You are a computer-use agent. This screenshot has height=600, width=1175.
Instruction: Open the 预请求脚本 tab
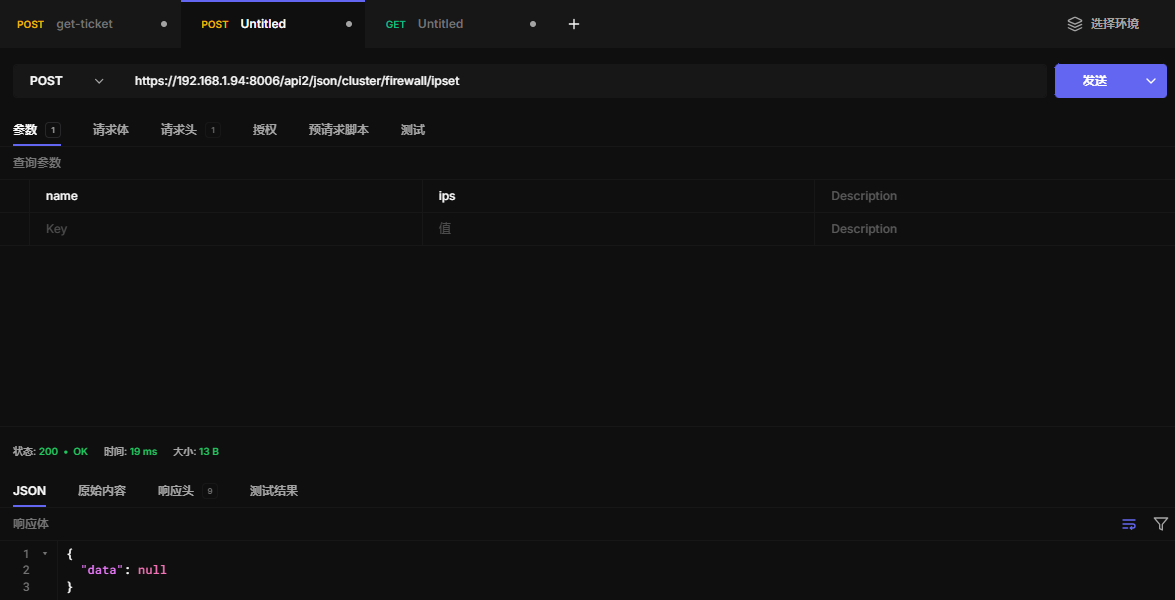338,130
